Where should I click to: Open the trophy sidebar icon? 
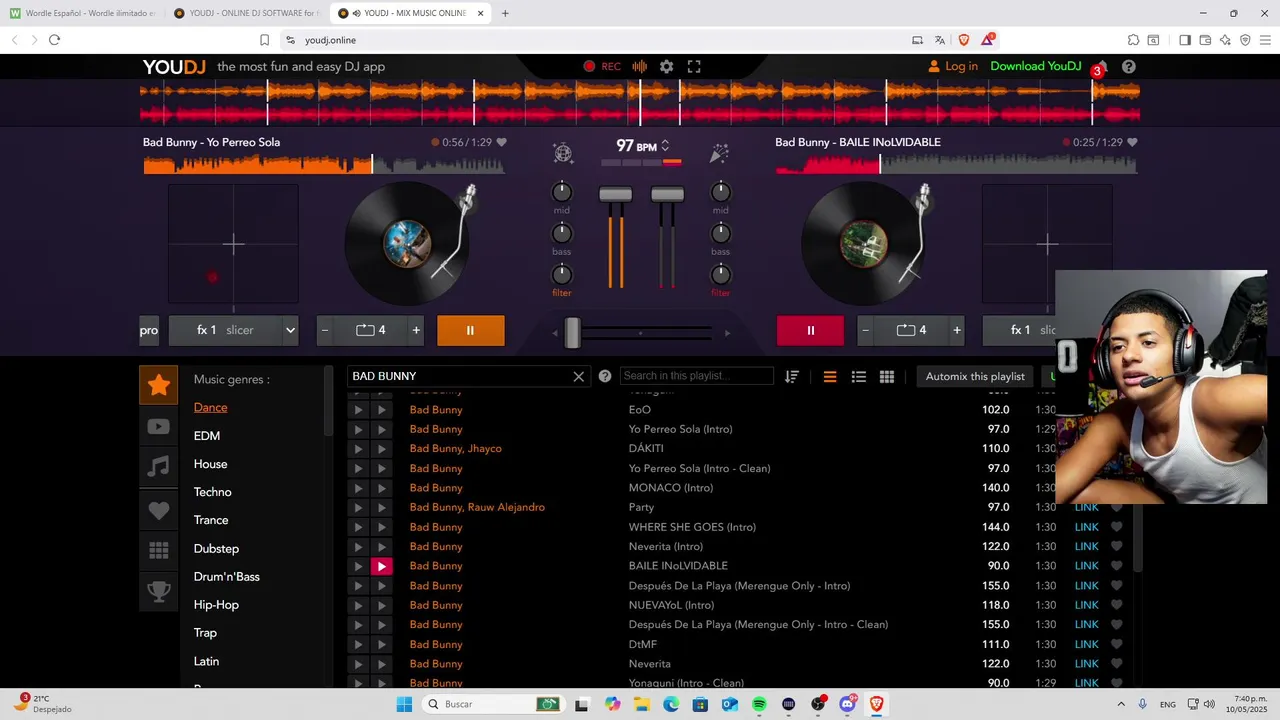click(158, 592)
